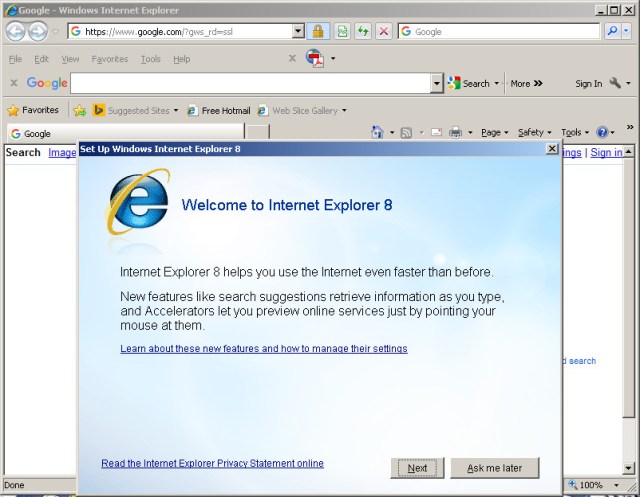Click the Favorites star button
The width and height of the screenshot is (640, 497).
pyautogui.click(x=33, y=110)
